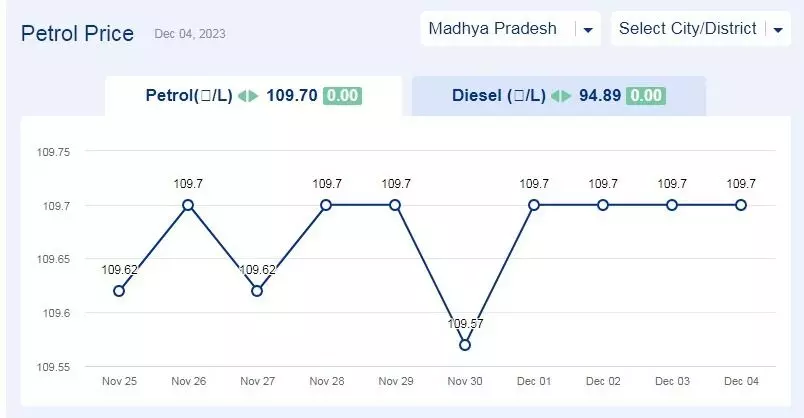Viewport: 804px width, 418px height.
Task: Select the Nov 28 data point marker
Action: click(x=326, y=205)
